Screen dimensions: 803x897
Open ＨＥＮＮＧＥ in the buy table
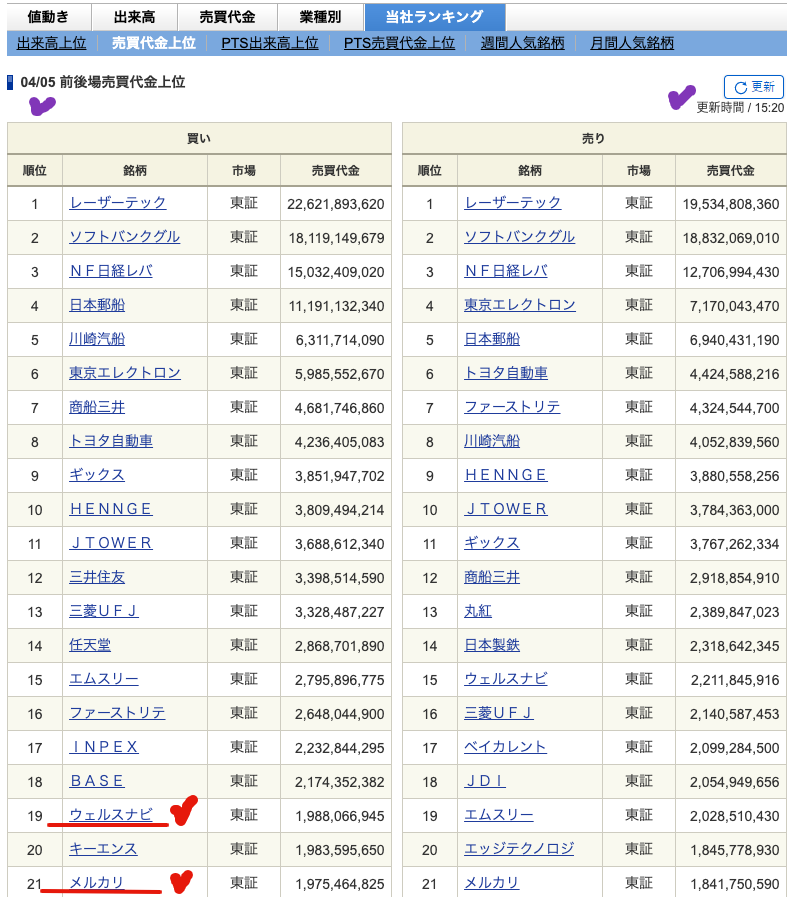coord(110,509)
